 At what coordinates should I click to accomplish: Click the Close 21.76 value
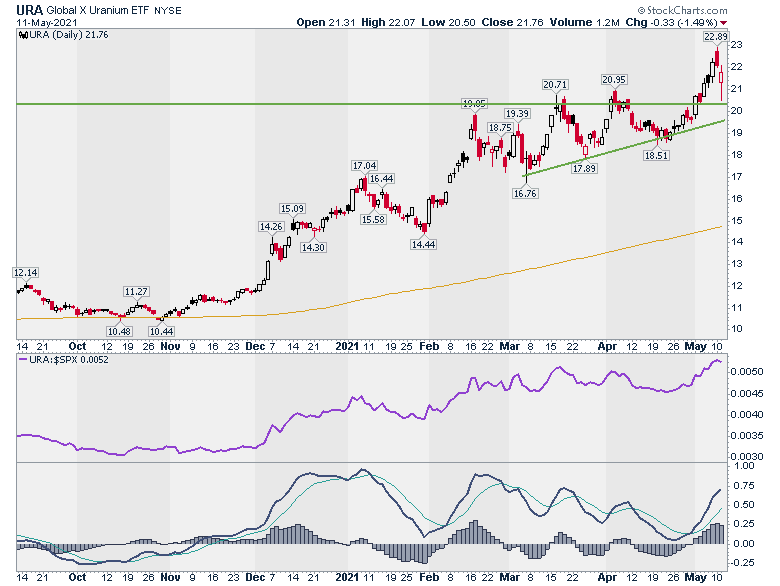tap(512, 22)
